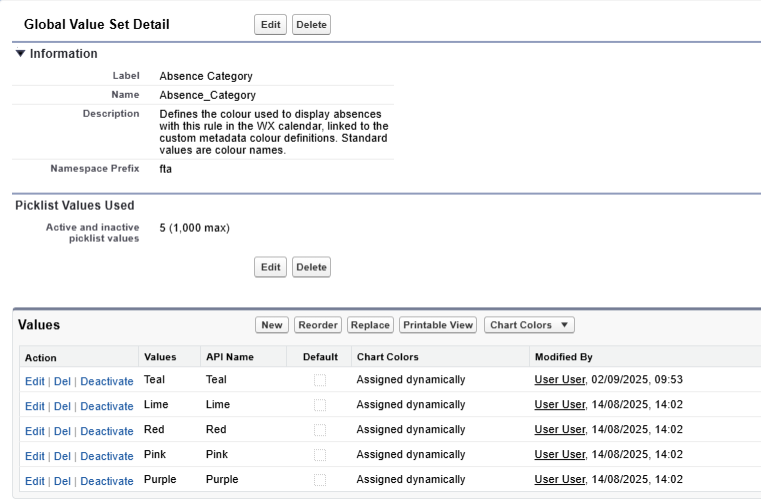The height and width of the screenshot is (502, 761).
Task: Create a New picklist value
Action: pos(272,325)
